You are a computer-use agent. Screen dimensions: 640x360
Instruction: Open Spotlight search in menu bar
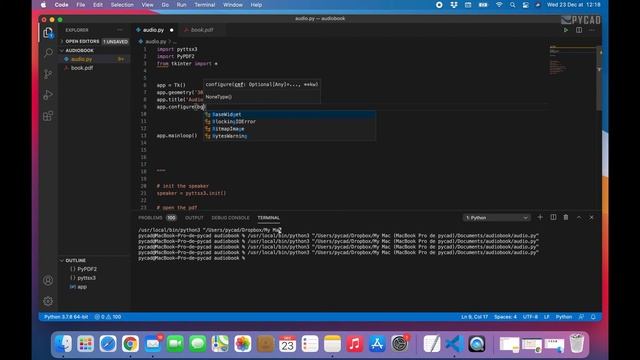pyautogui.click(x=512, y=5)
